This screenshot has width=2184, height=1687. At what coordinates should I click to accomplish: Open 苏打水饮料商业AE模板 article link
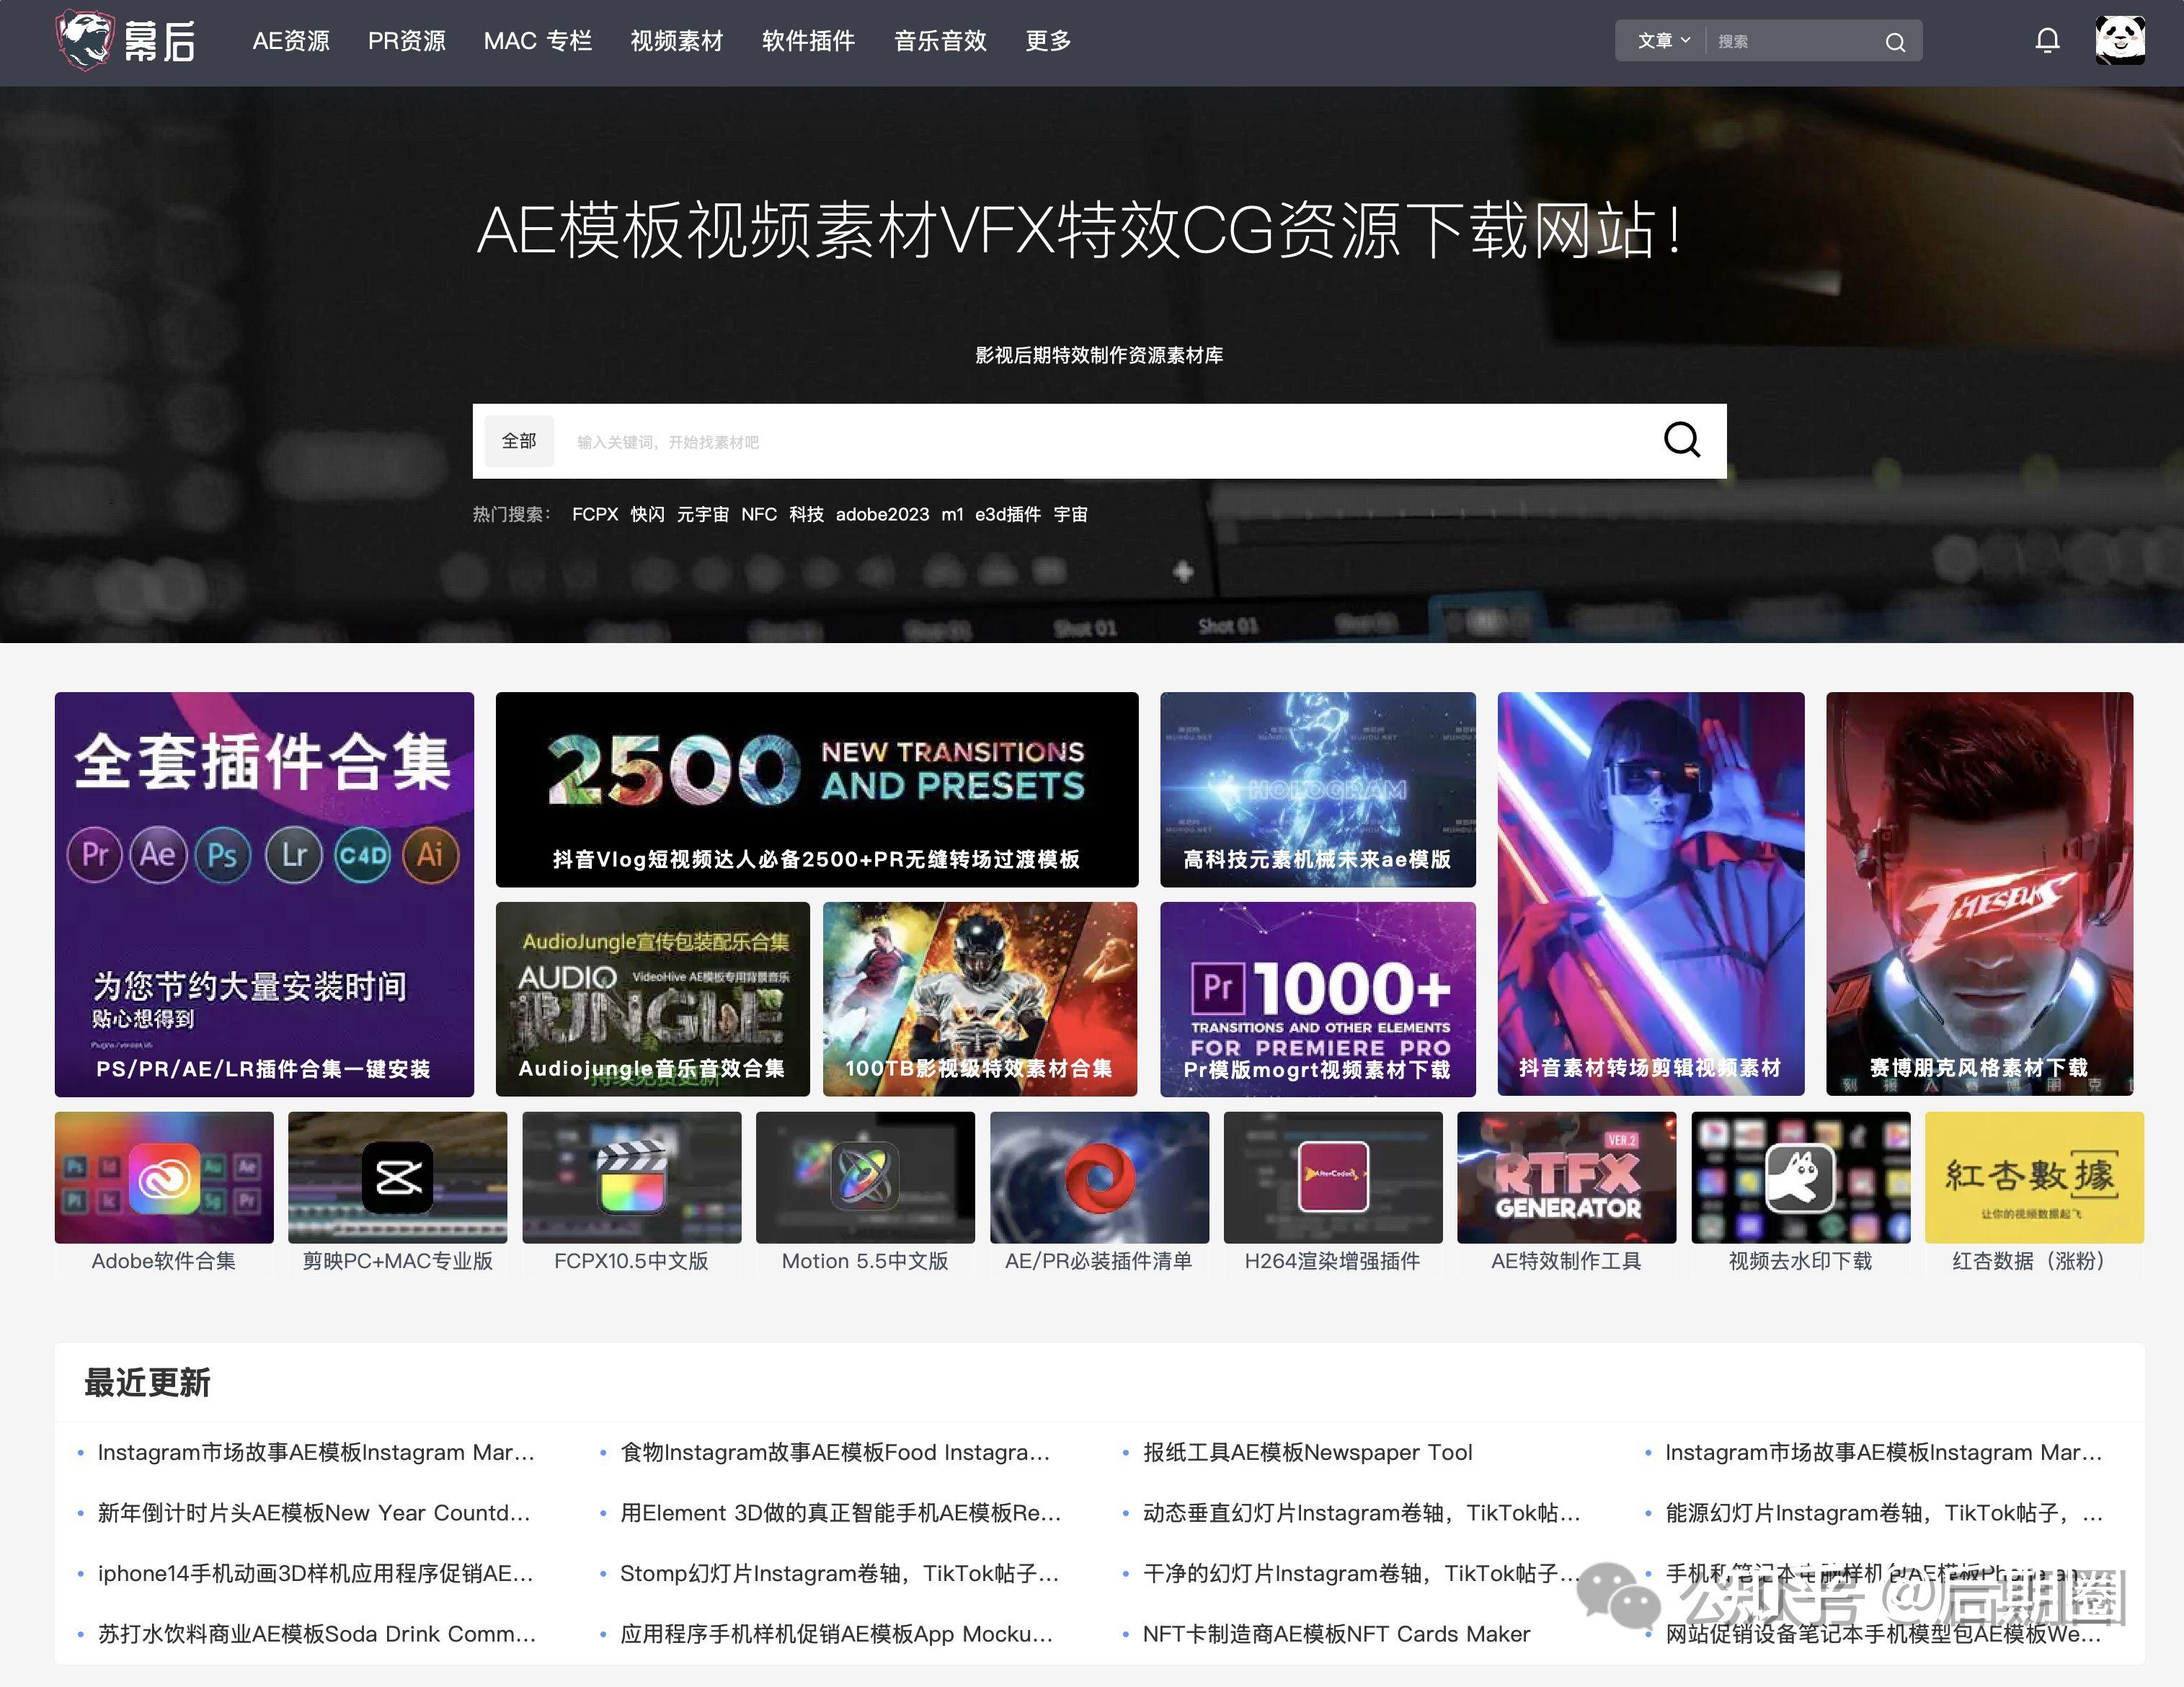(x=317, y=1634)
